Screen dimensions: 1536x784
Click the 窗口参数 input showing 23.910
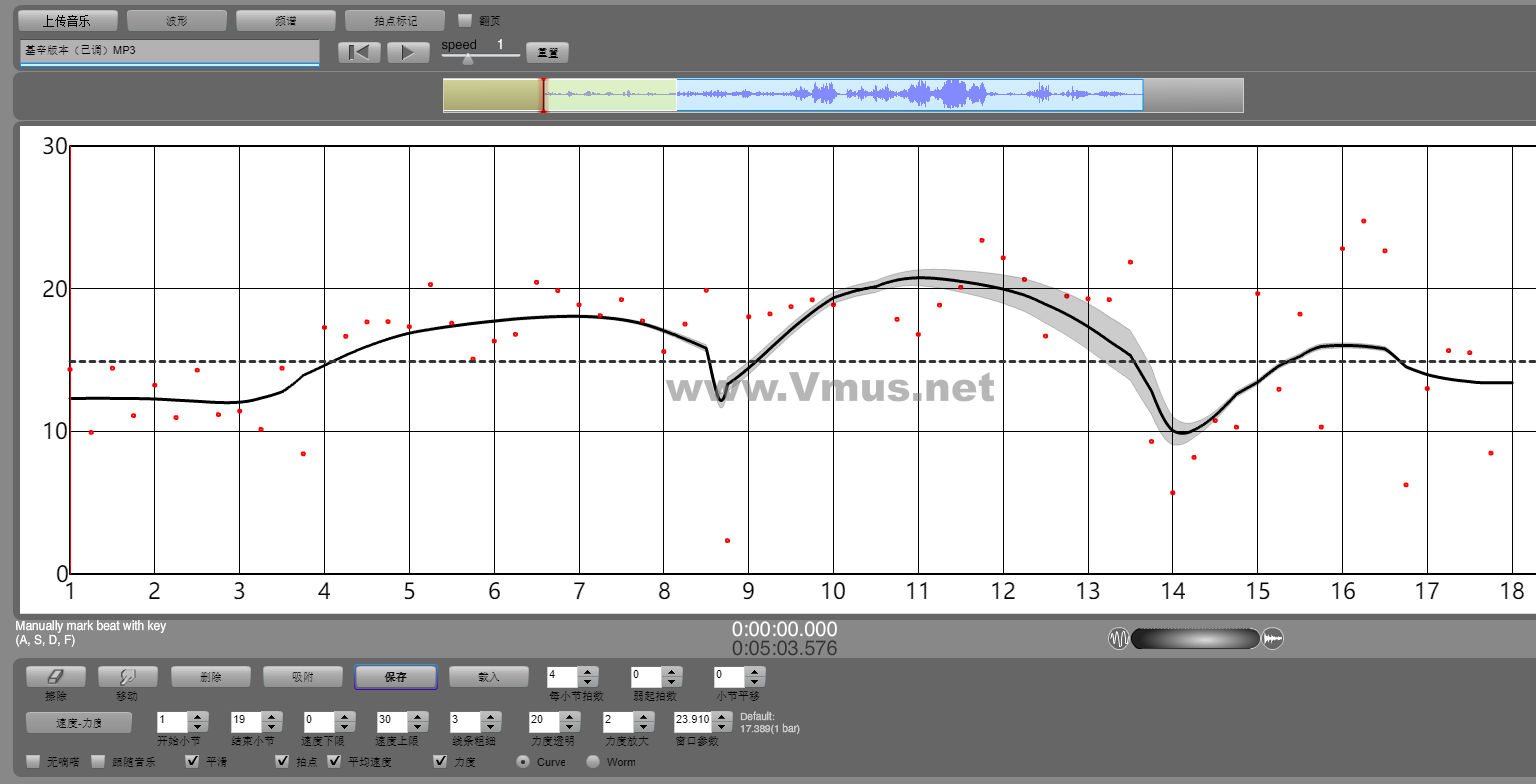(x=693, y=722)
